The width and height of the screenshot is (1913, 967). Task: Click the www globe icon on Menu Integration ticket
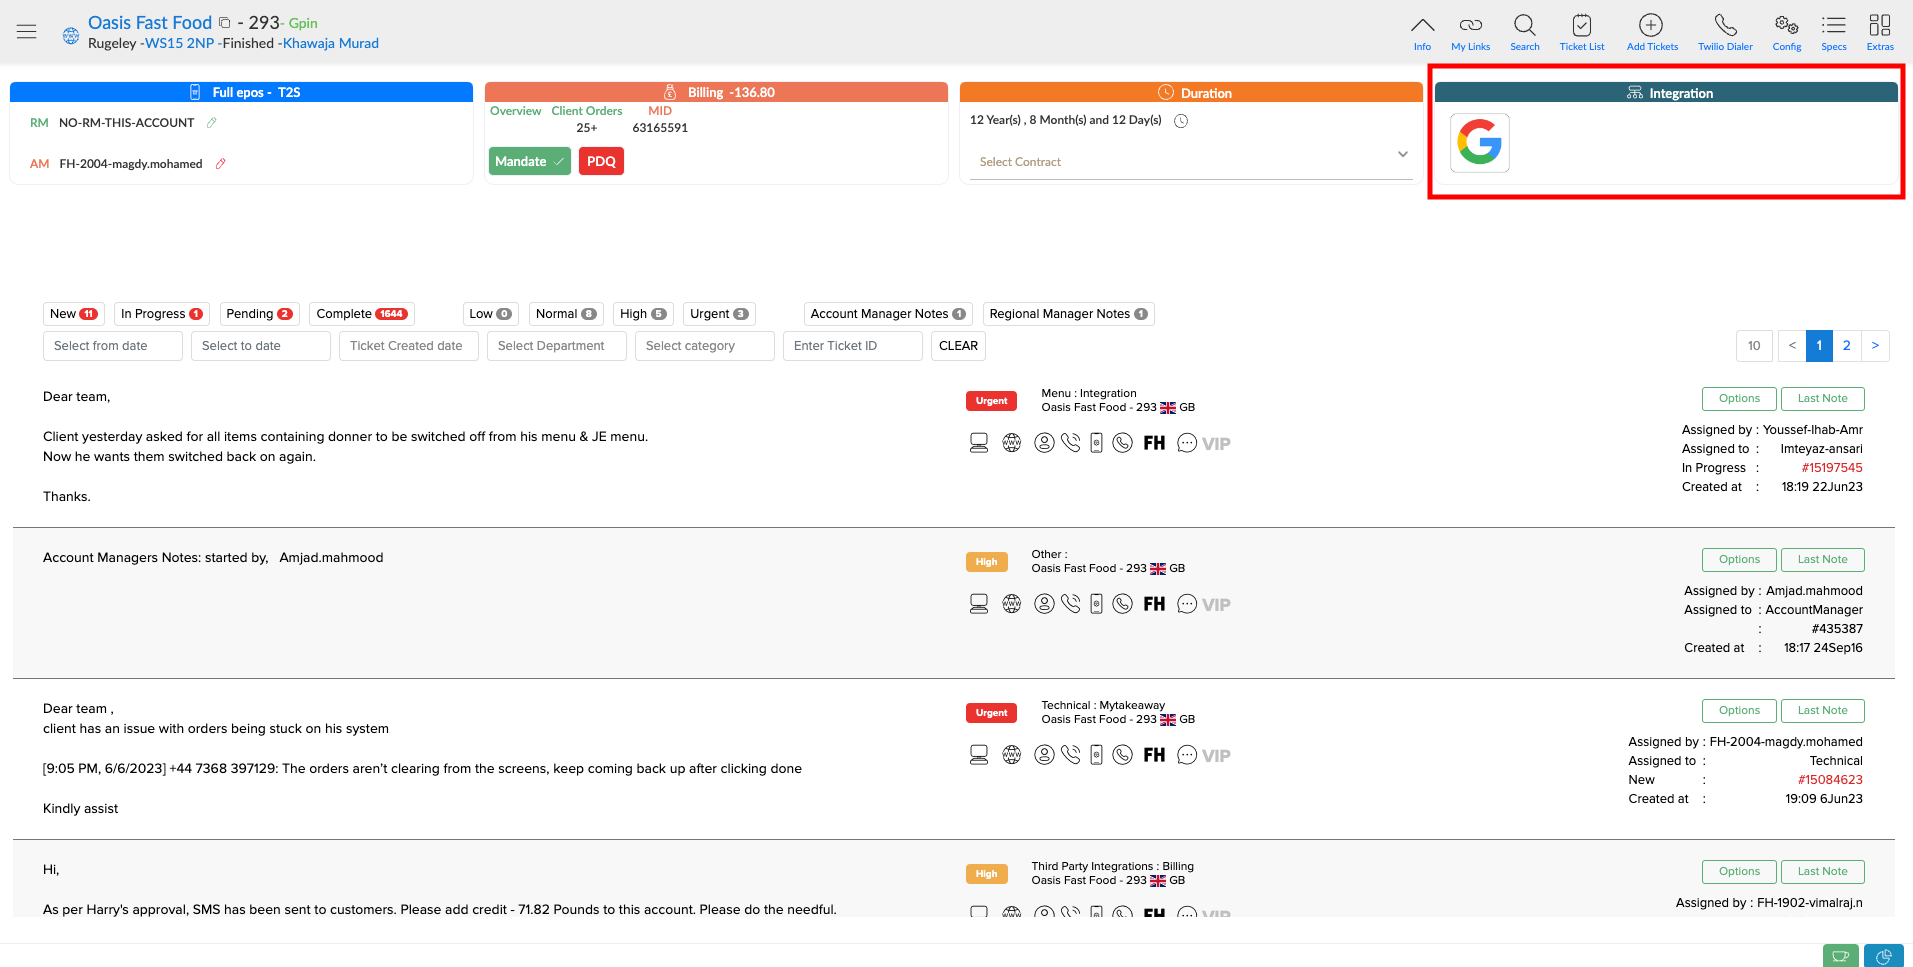tap(1012, 443)
